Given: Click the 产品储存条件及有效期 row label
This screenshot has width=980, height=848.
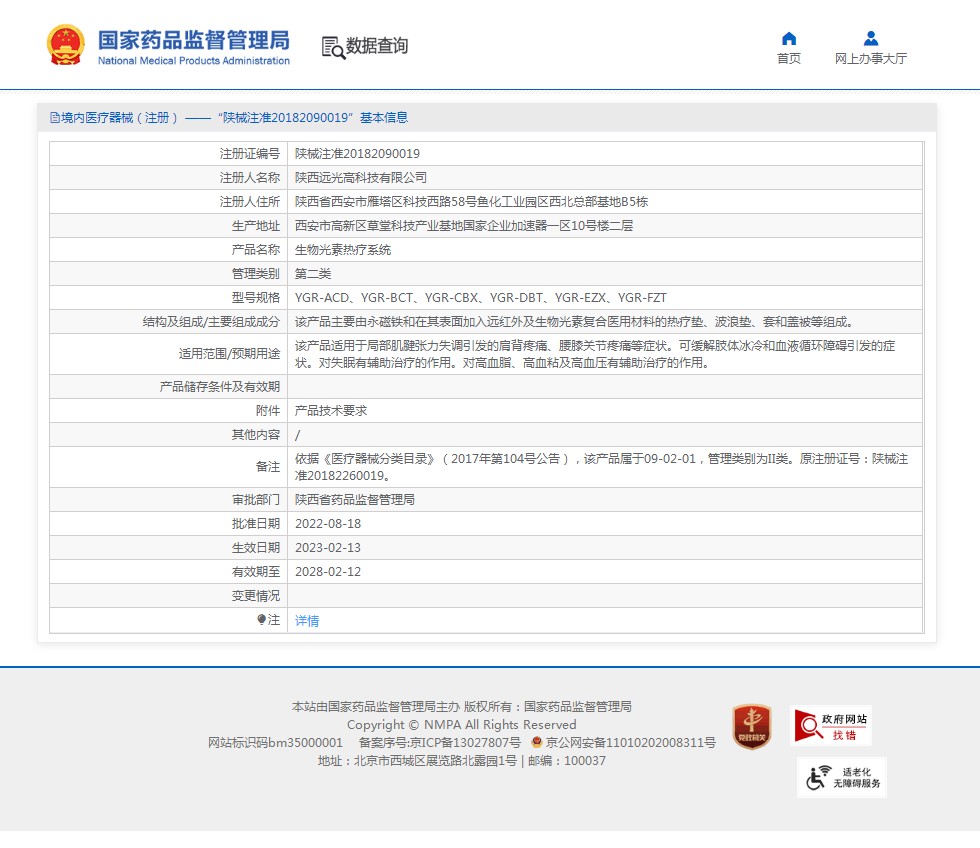Looking at the screenshot, I should 219,387.
